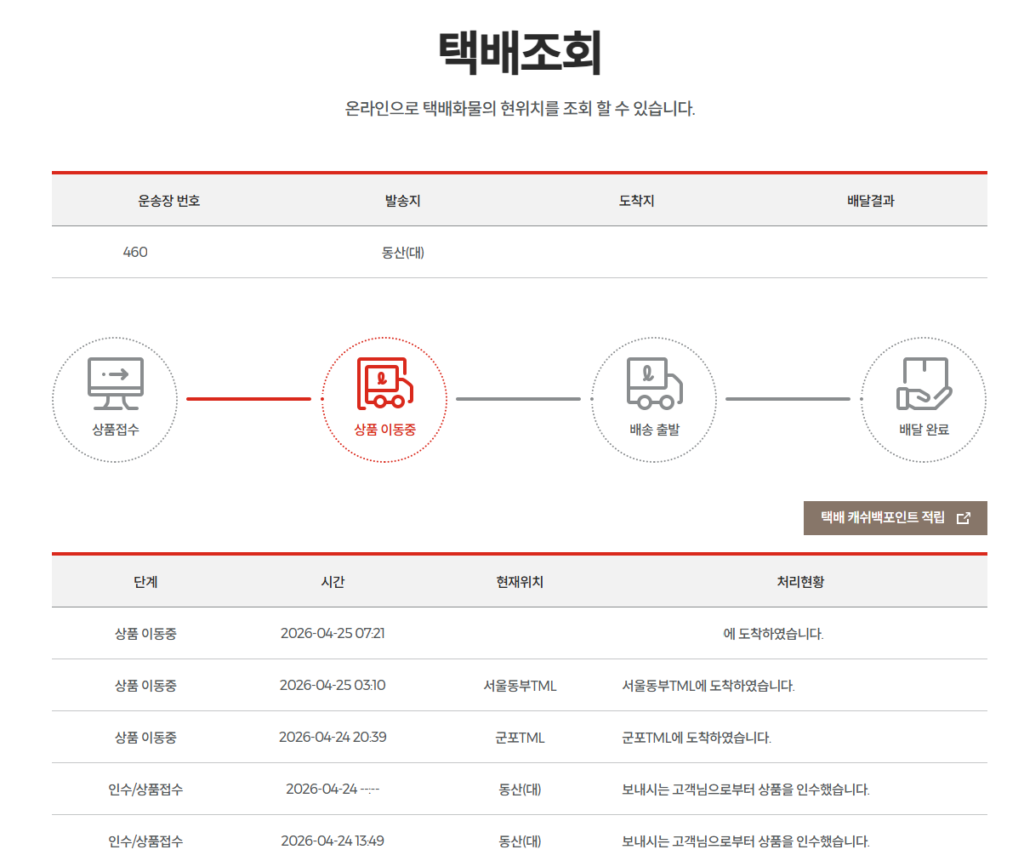Click the 택배조회 page title

tap(519, 53)
